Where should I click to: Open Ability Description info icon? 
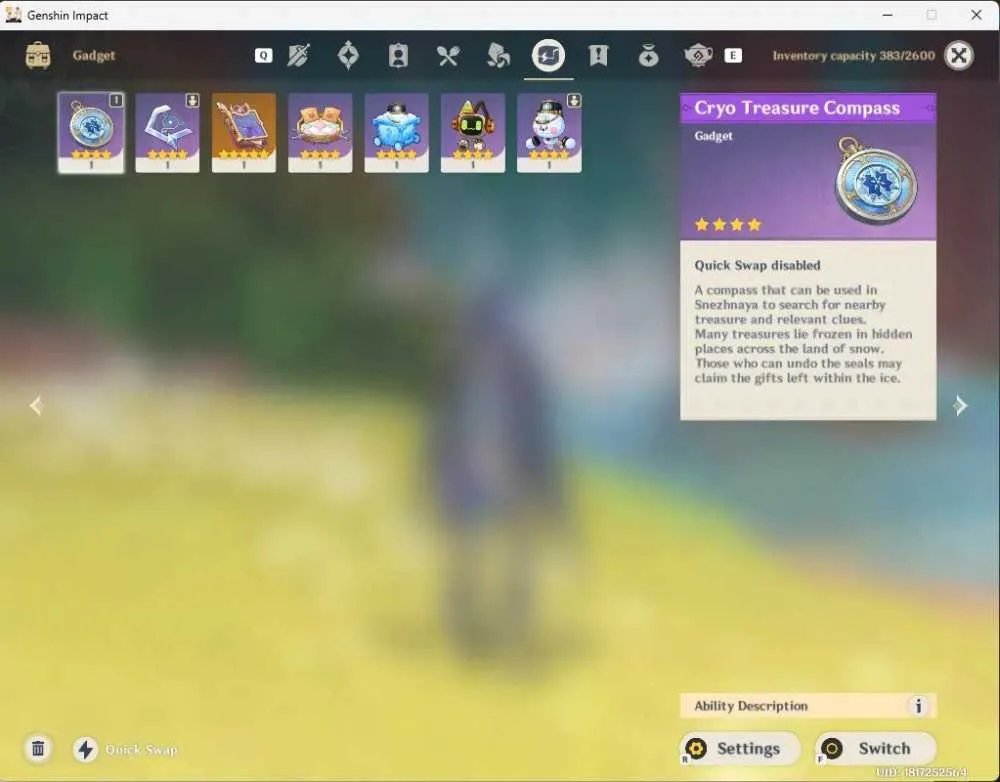pos(918,706)
